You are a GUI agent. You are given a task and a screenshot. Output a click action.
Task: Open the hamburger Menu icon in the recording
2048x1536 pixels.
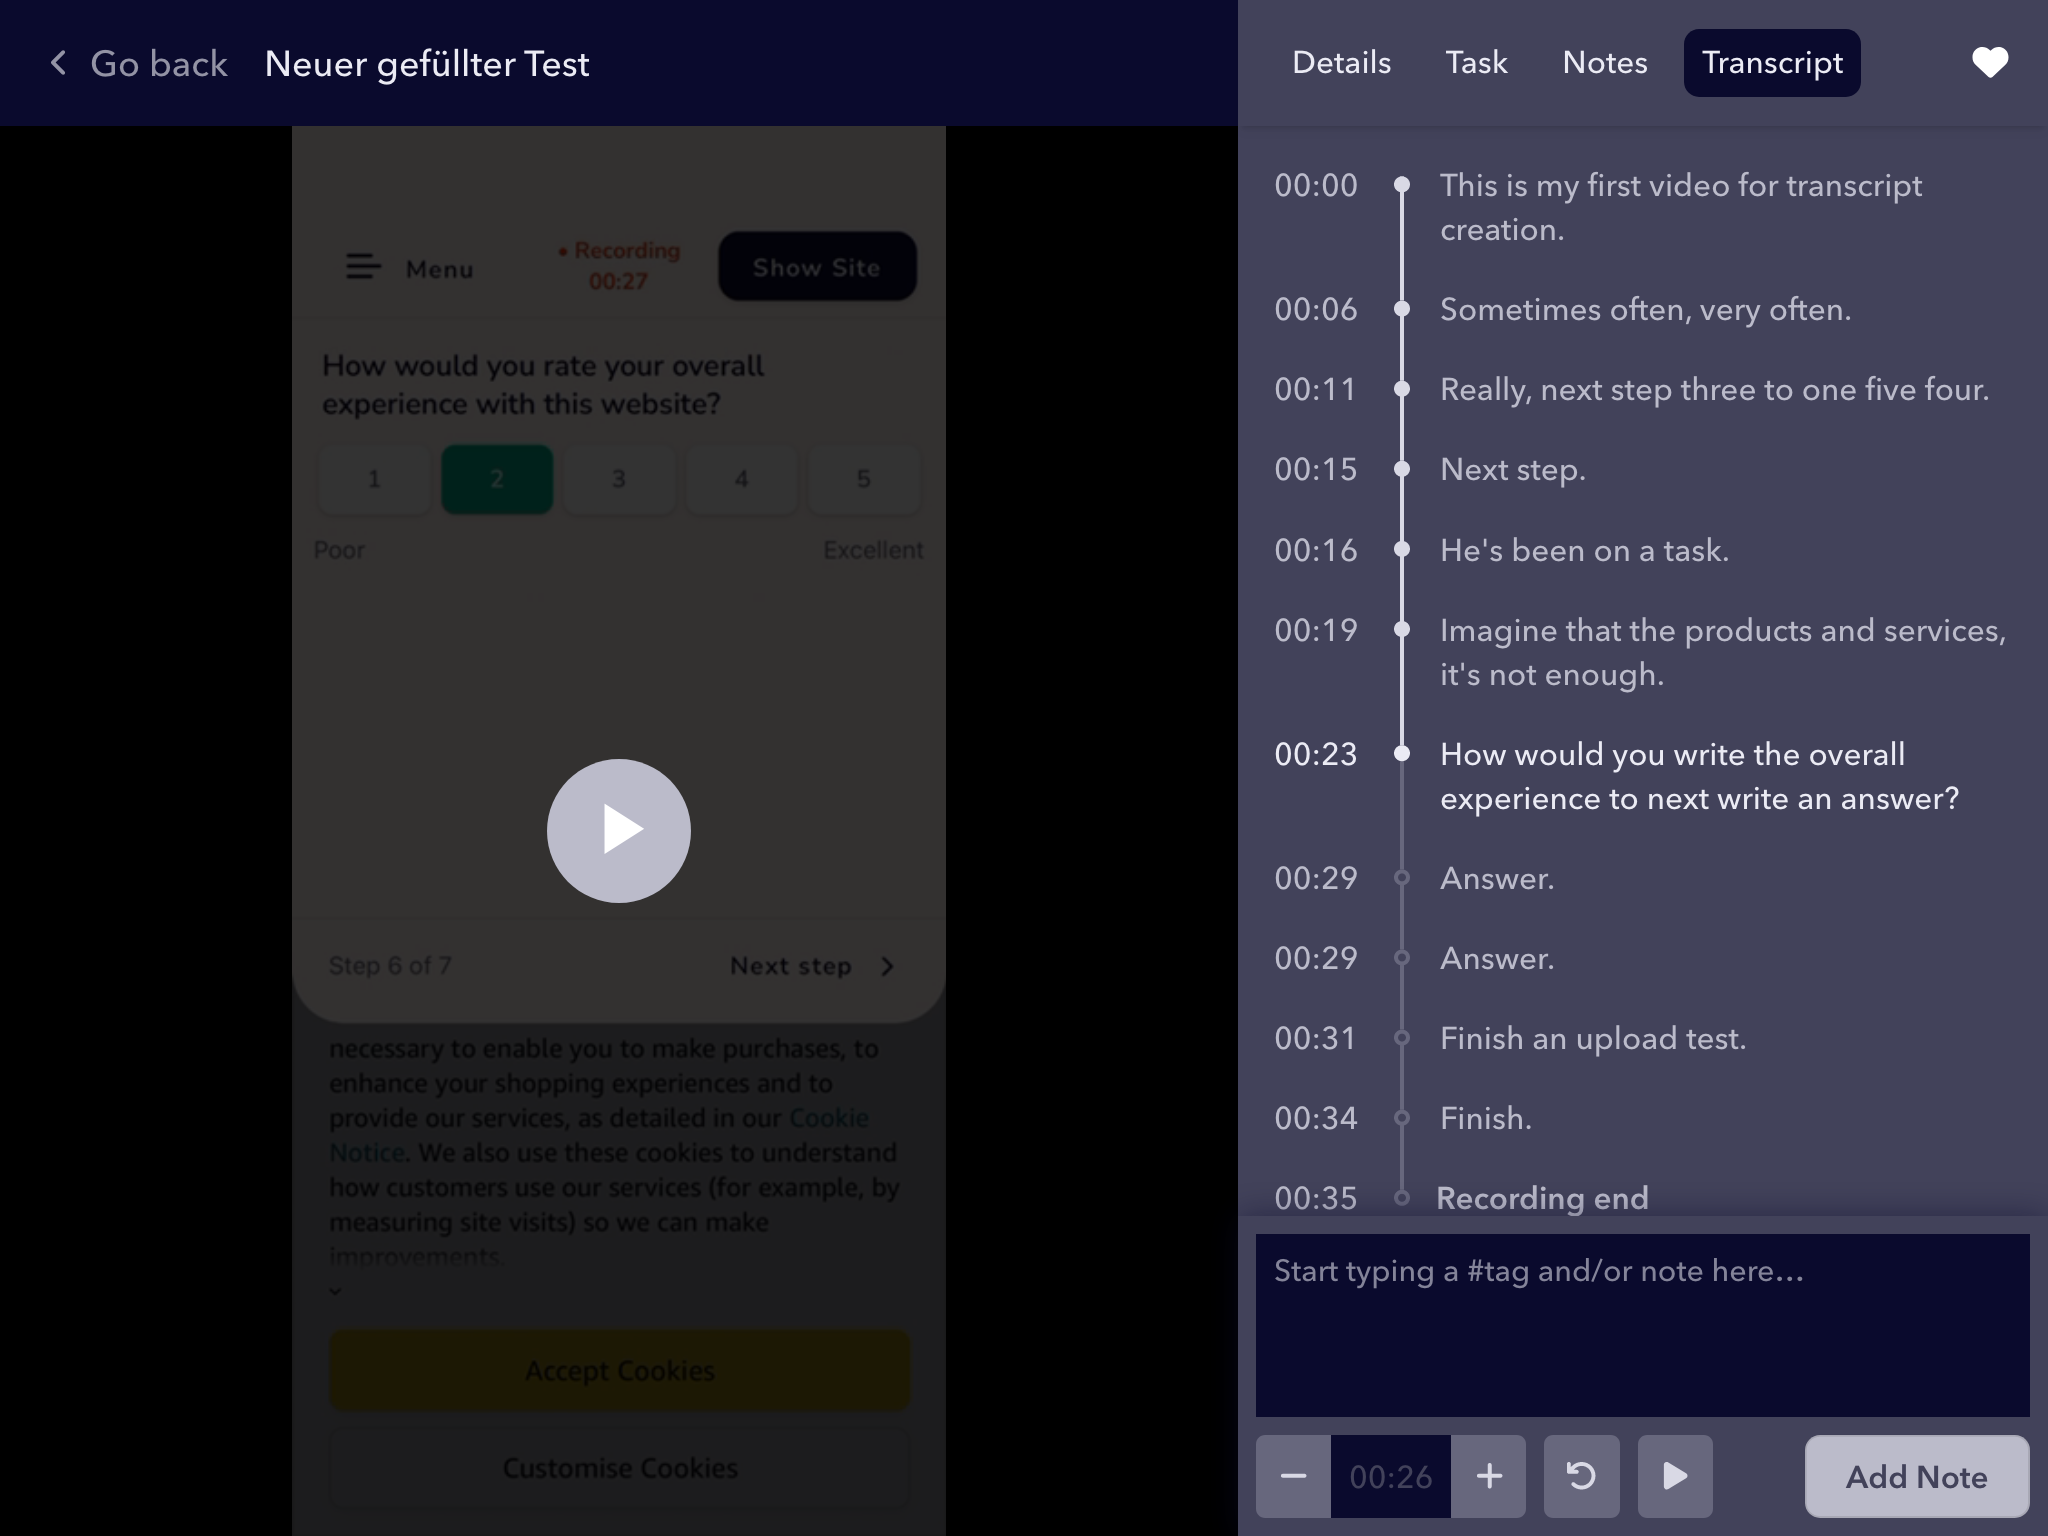coord(363,267)
